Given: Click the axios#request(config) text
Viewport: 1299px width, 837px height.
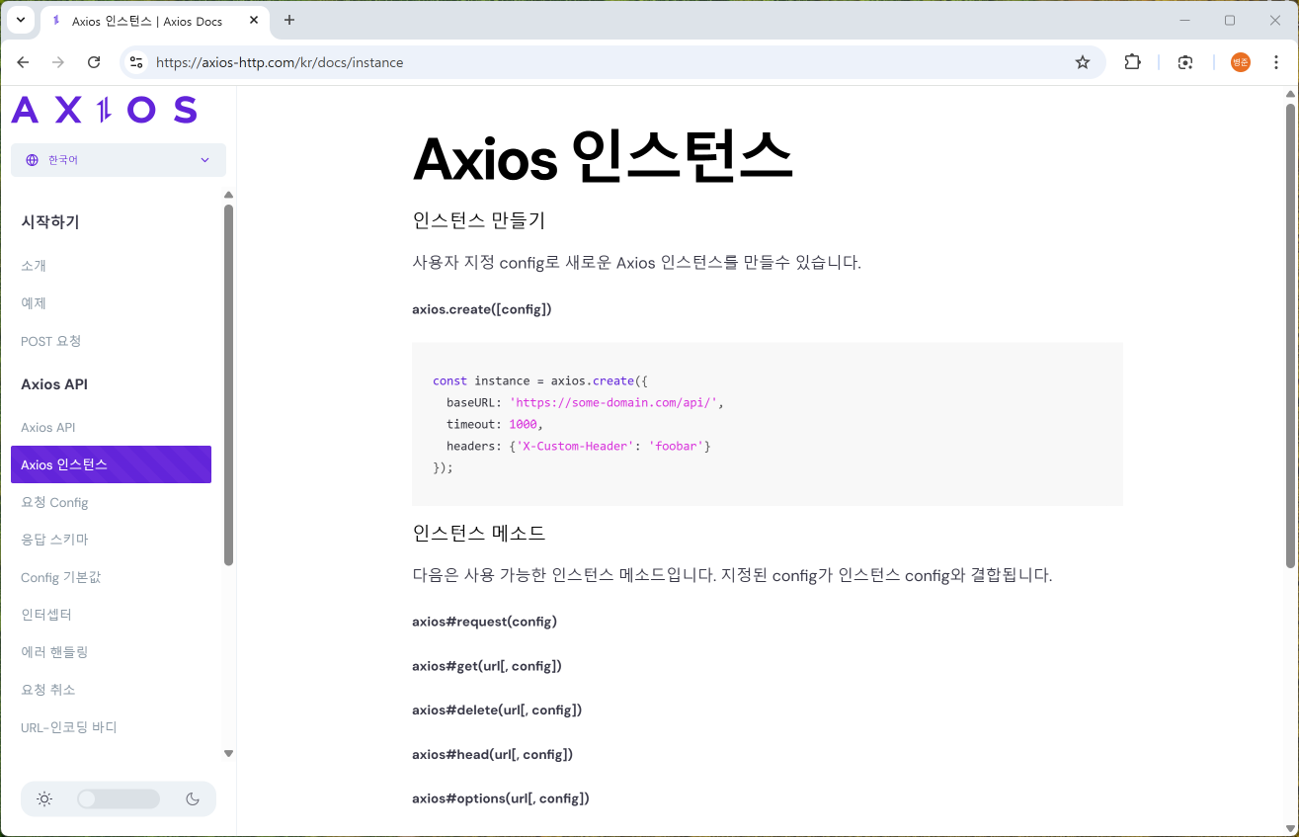Looking at the screenshot, I should [x=484, y=622].
